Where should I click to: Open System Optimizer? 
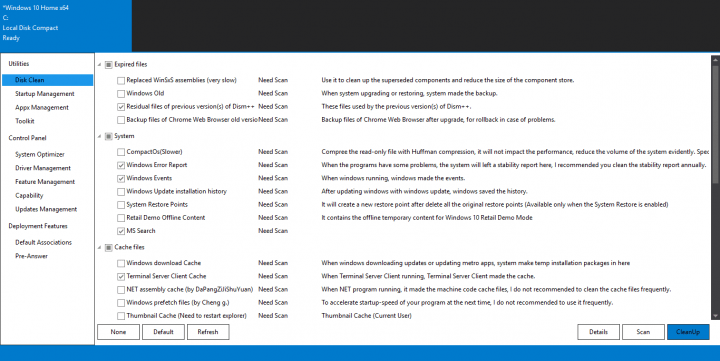click(x=39, y=154)
